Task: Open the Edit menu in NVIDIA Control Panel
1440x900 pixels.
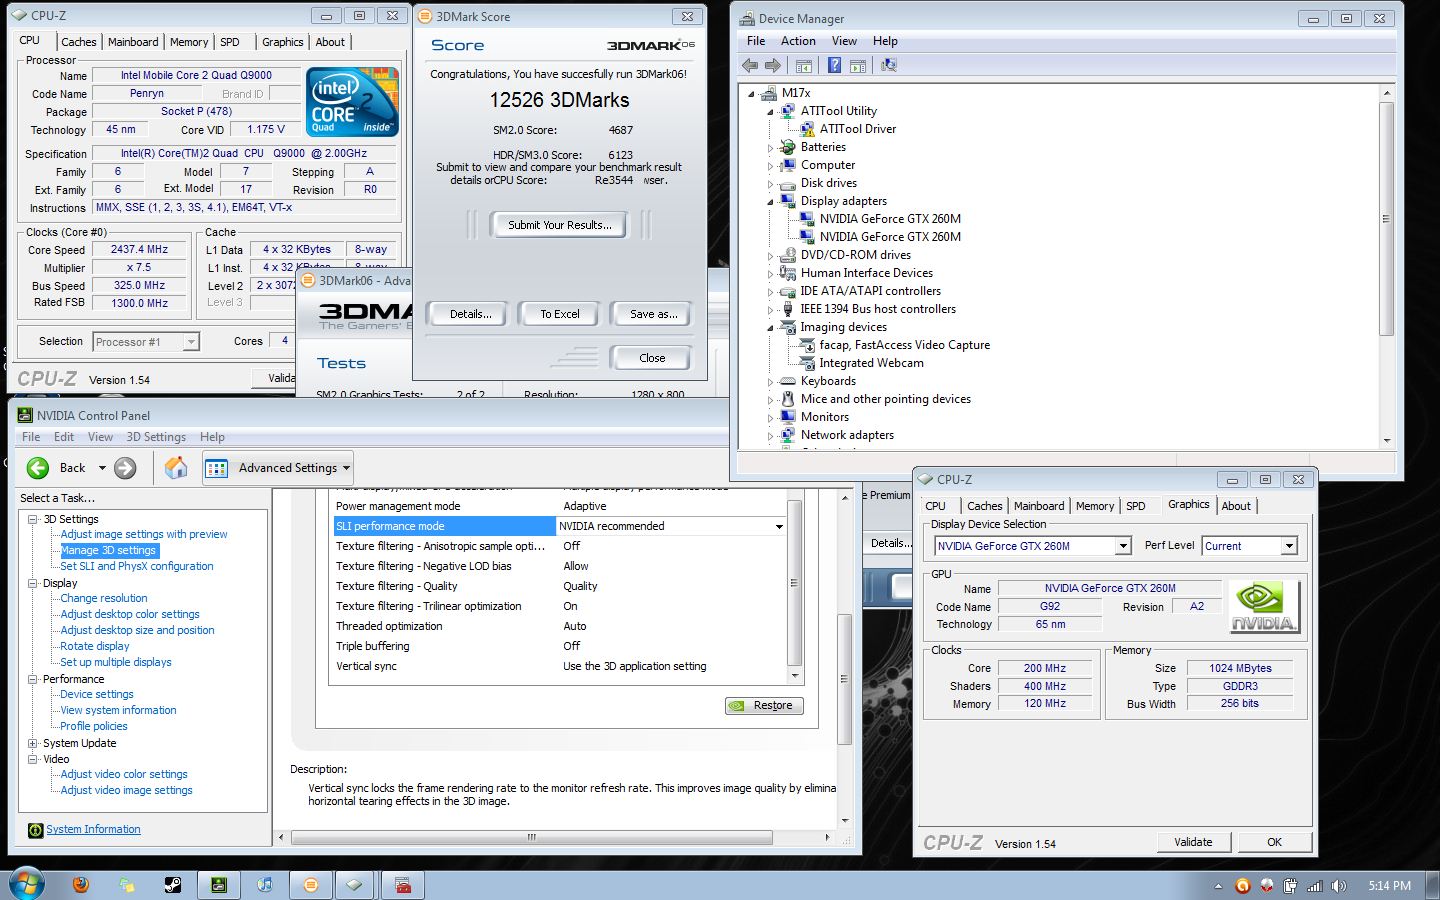Action: pos(64,437)
